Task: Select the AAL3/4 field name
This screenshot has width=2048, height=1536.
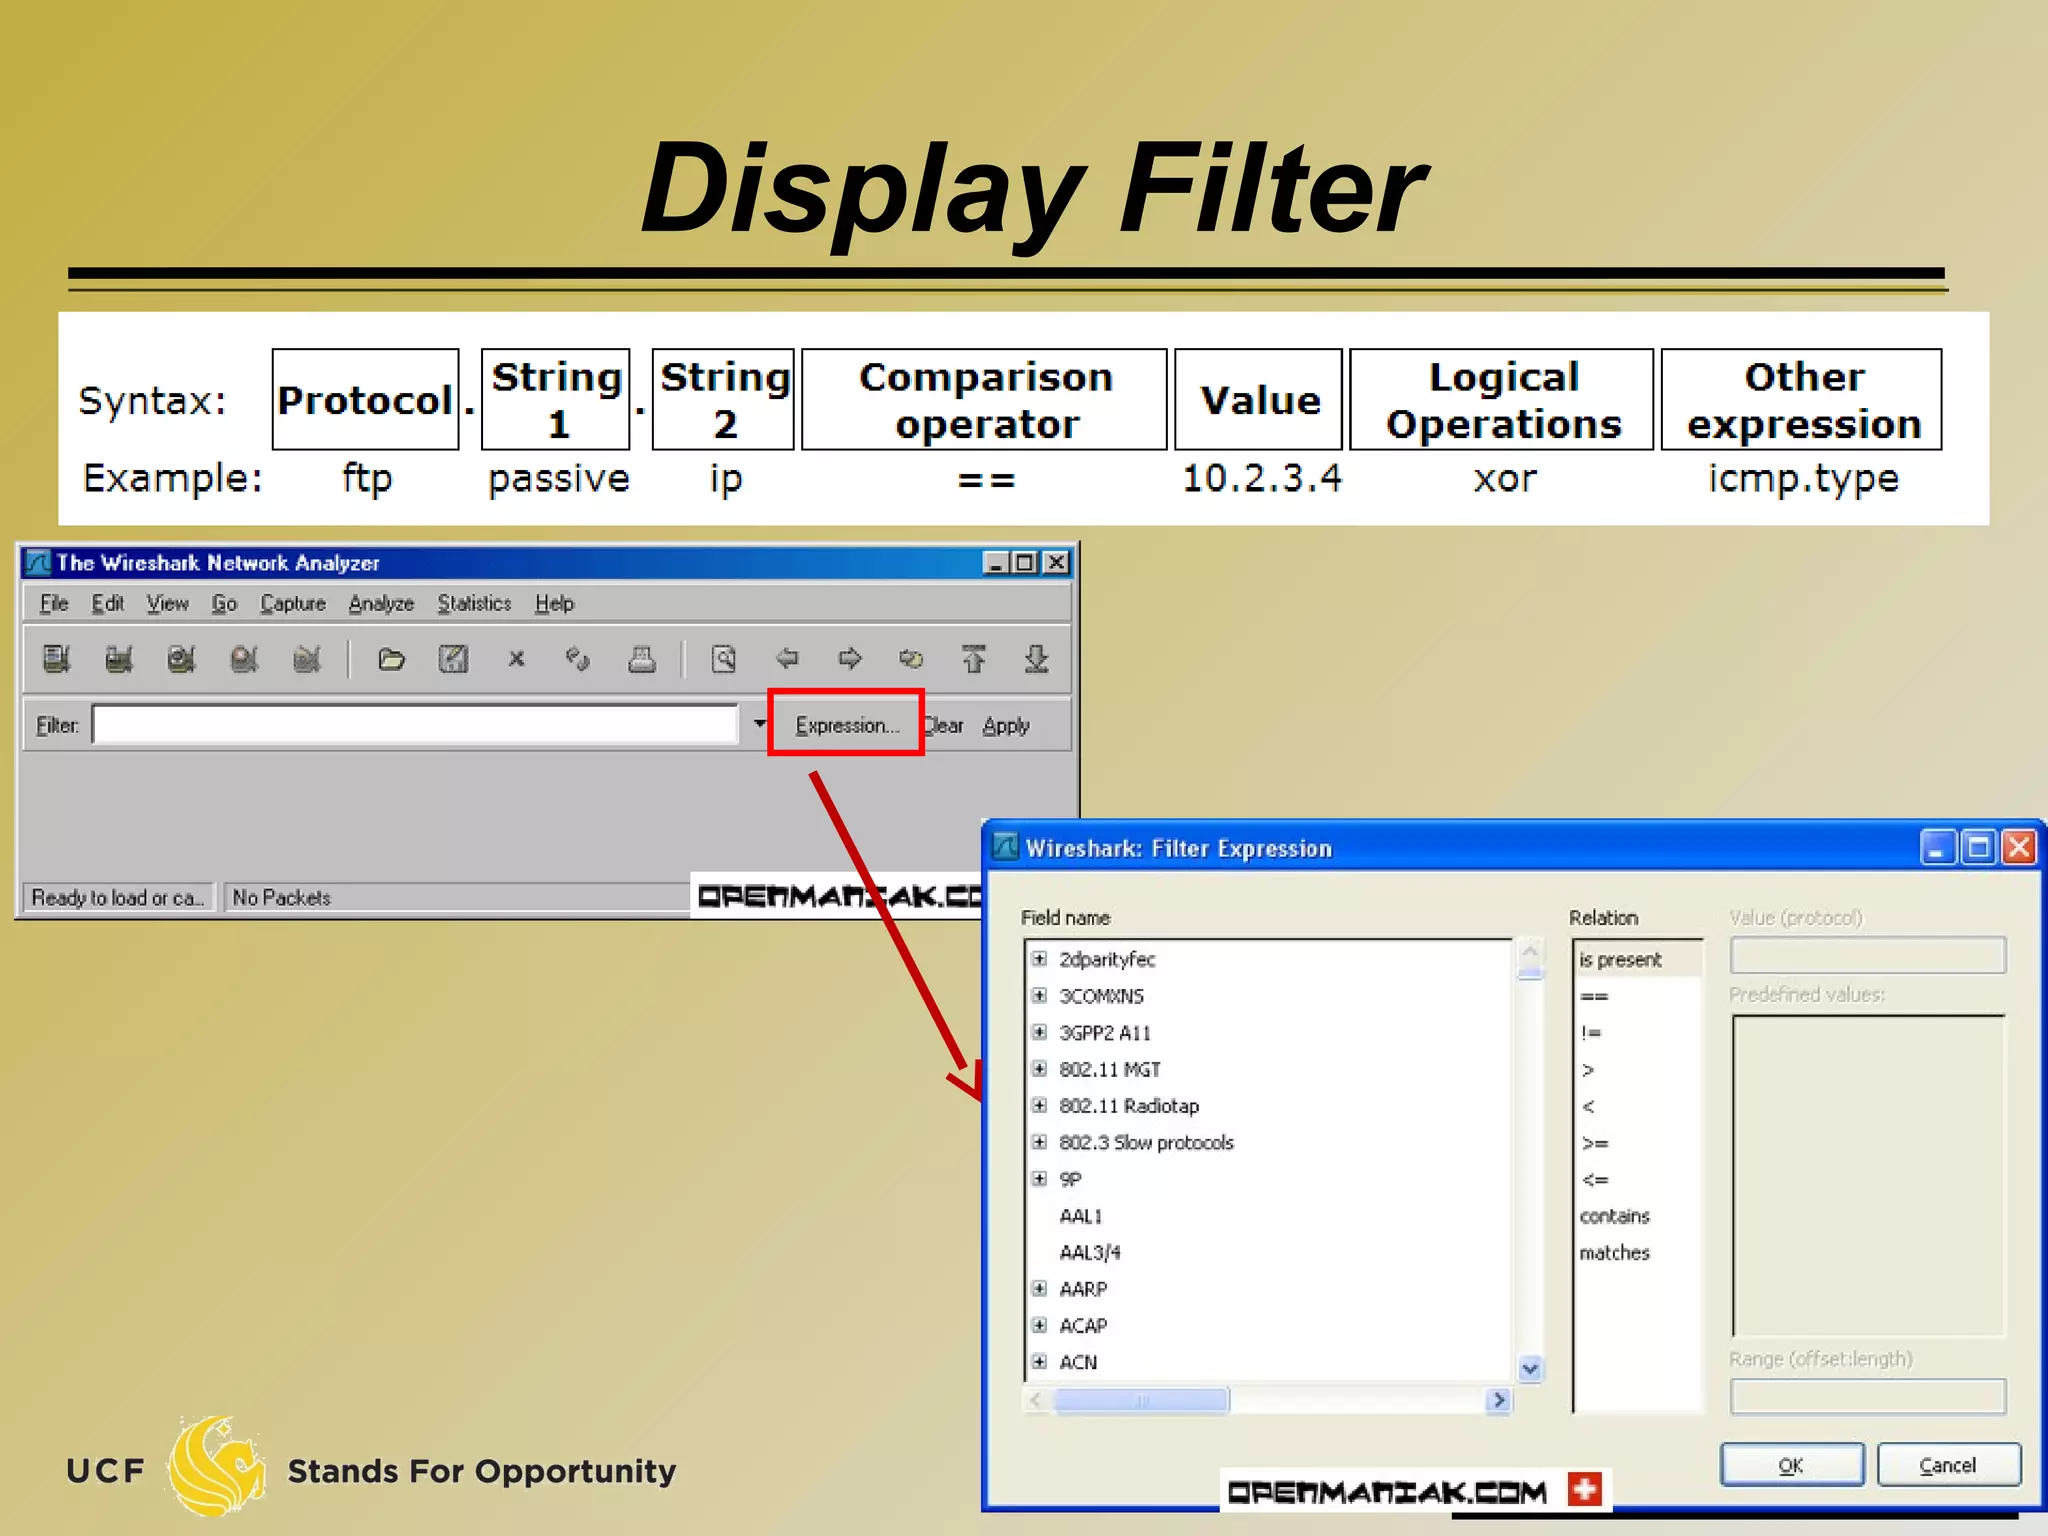Action: click(1090, 1252)
